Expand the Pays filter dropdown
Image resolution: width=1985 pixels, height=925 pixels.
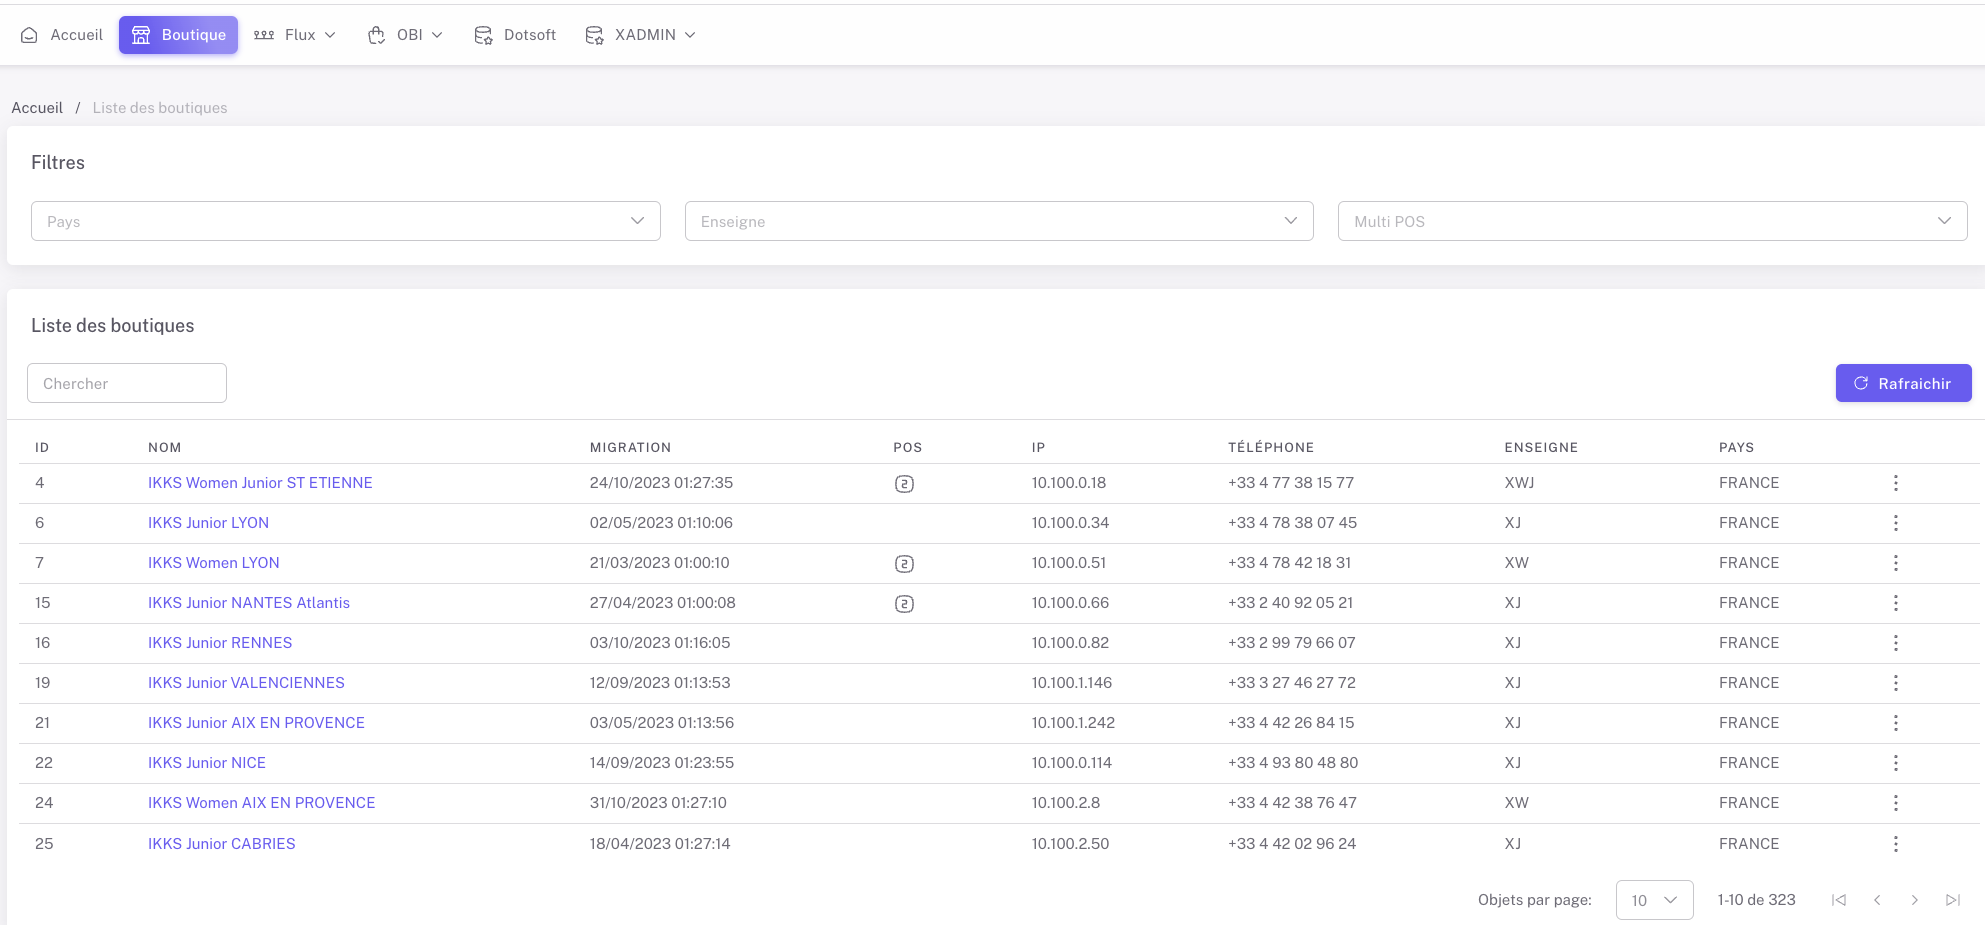click(x=345, y=221)
